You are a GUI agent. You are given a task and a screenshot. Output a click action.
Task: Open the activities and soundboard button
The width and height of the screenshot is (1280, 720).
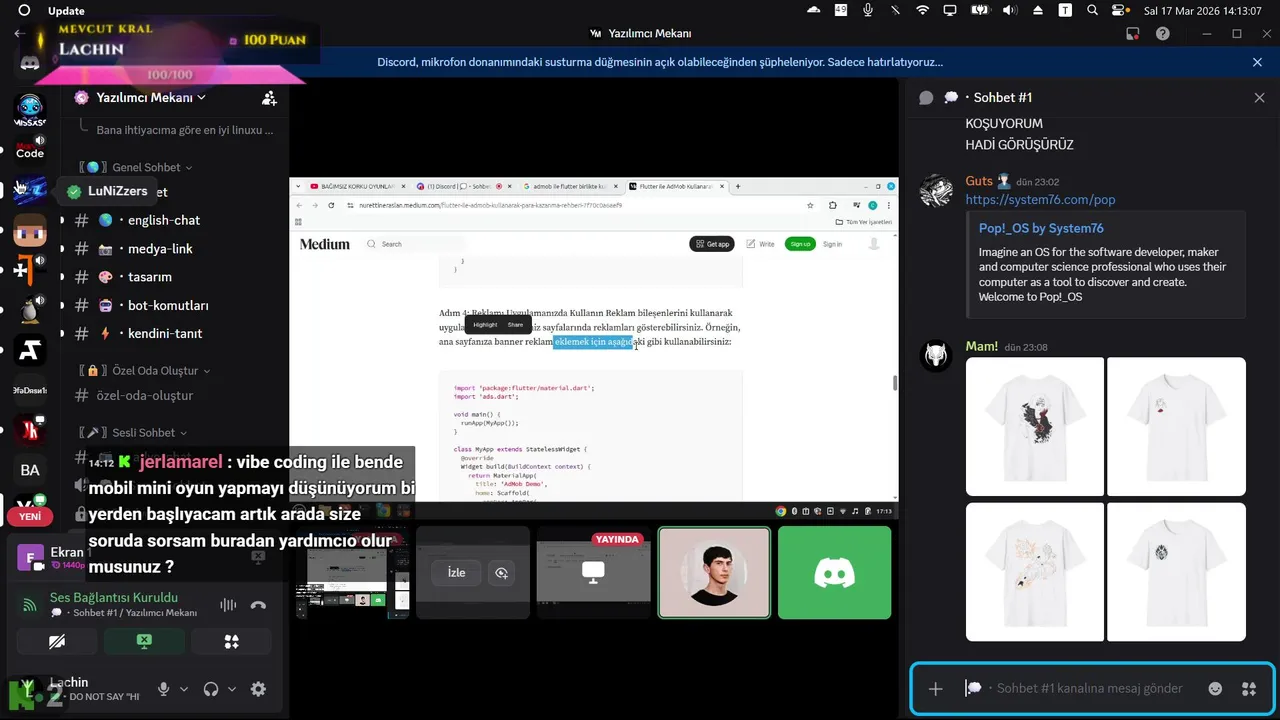[231, 641]
